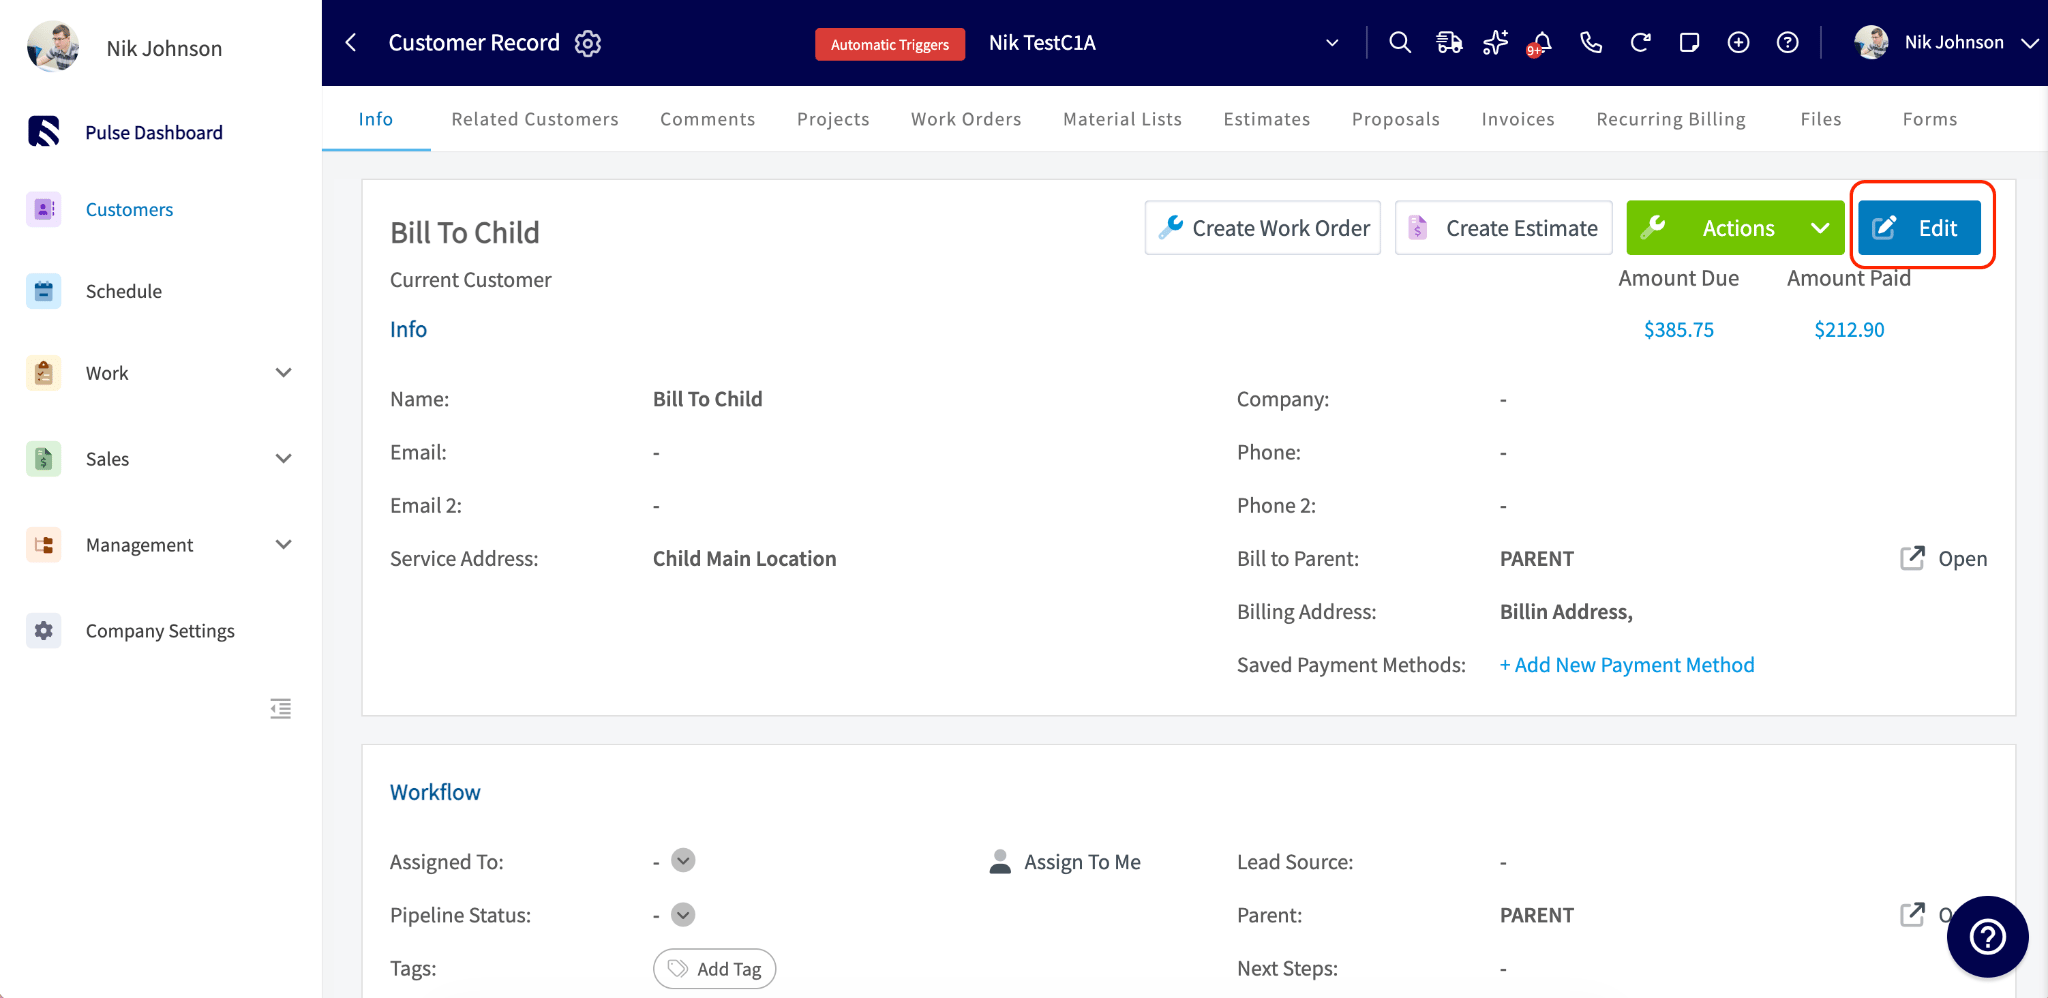Click the phone call icon

[x=1591, y=42]
